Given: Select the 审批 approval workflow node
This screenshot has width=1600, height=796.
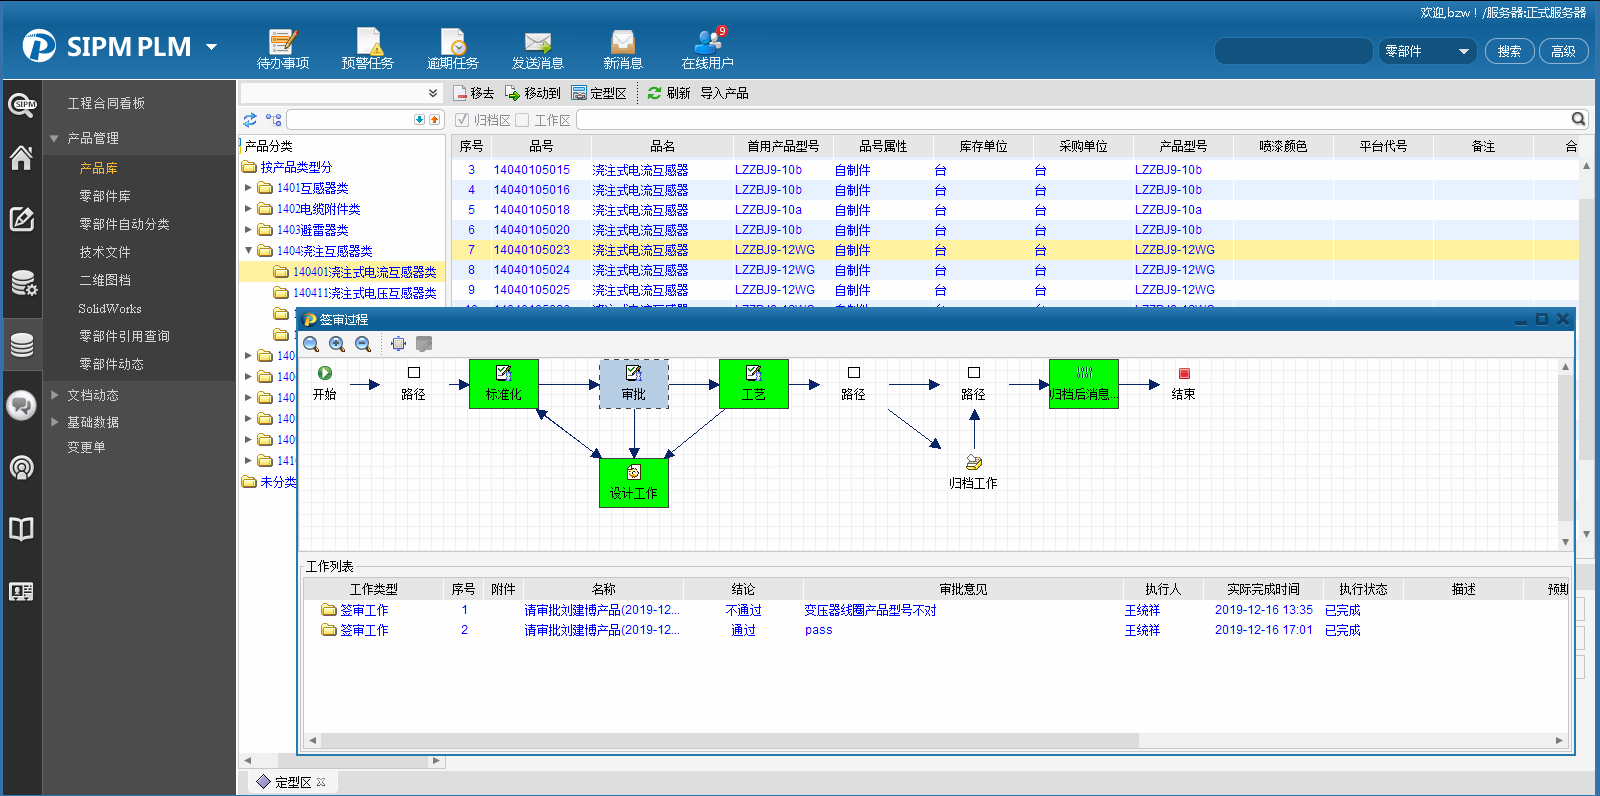Looking at the screenshot, I should (633, 384).
